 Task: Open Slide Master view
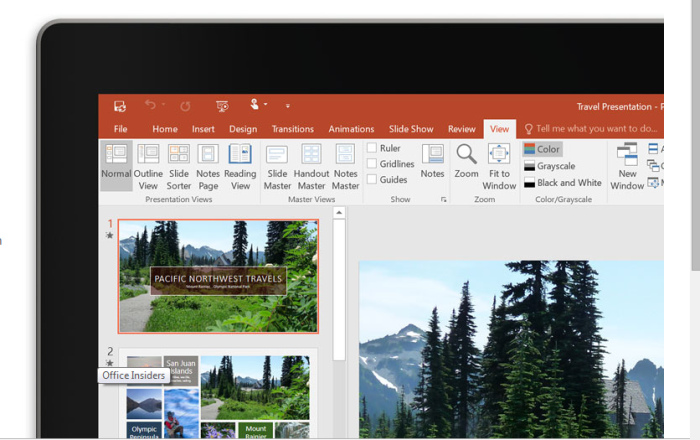(277, 166)
